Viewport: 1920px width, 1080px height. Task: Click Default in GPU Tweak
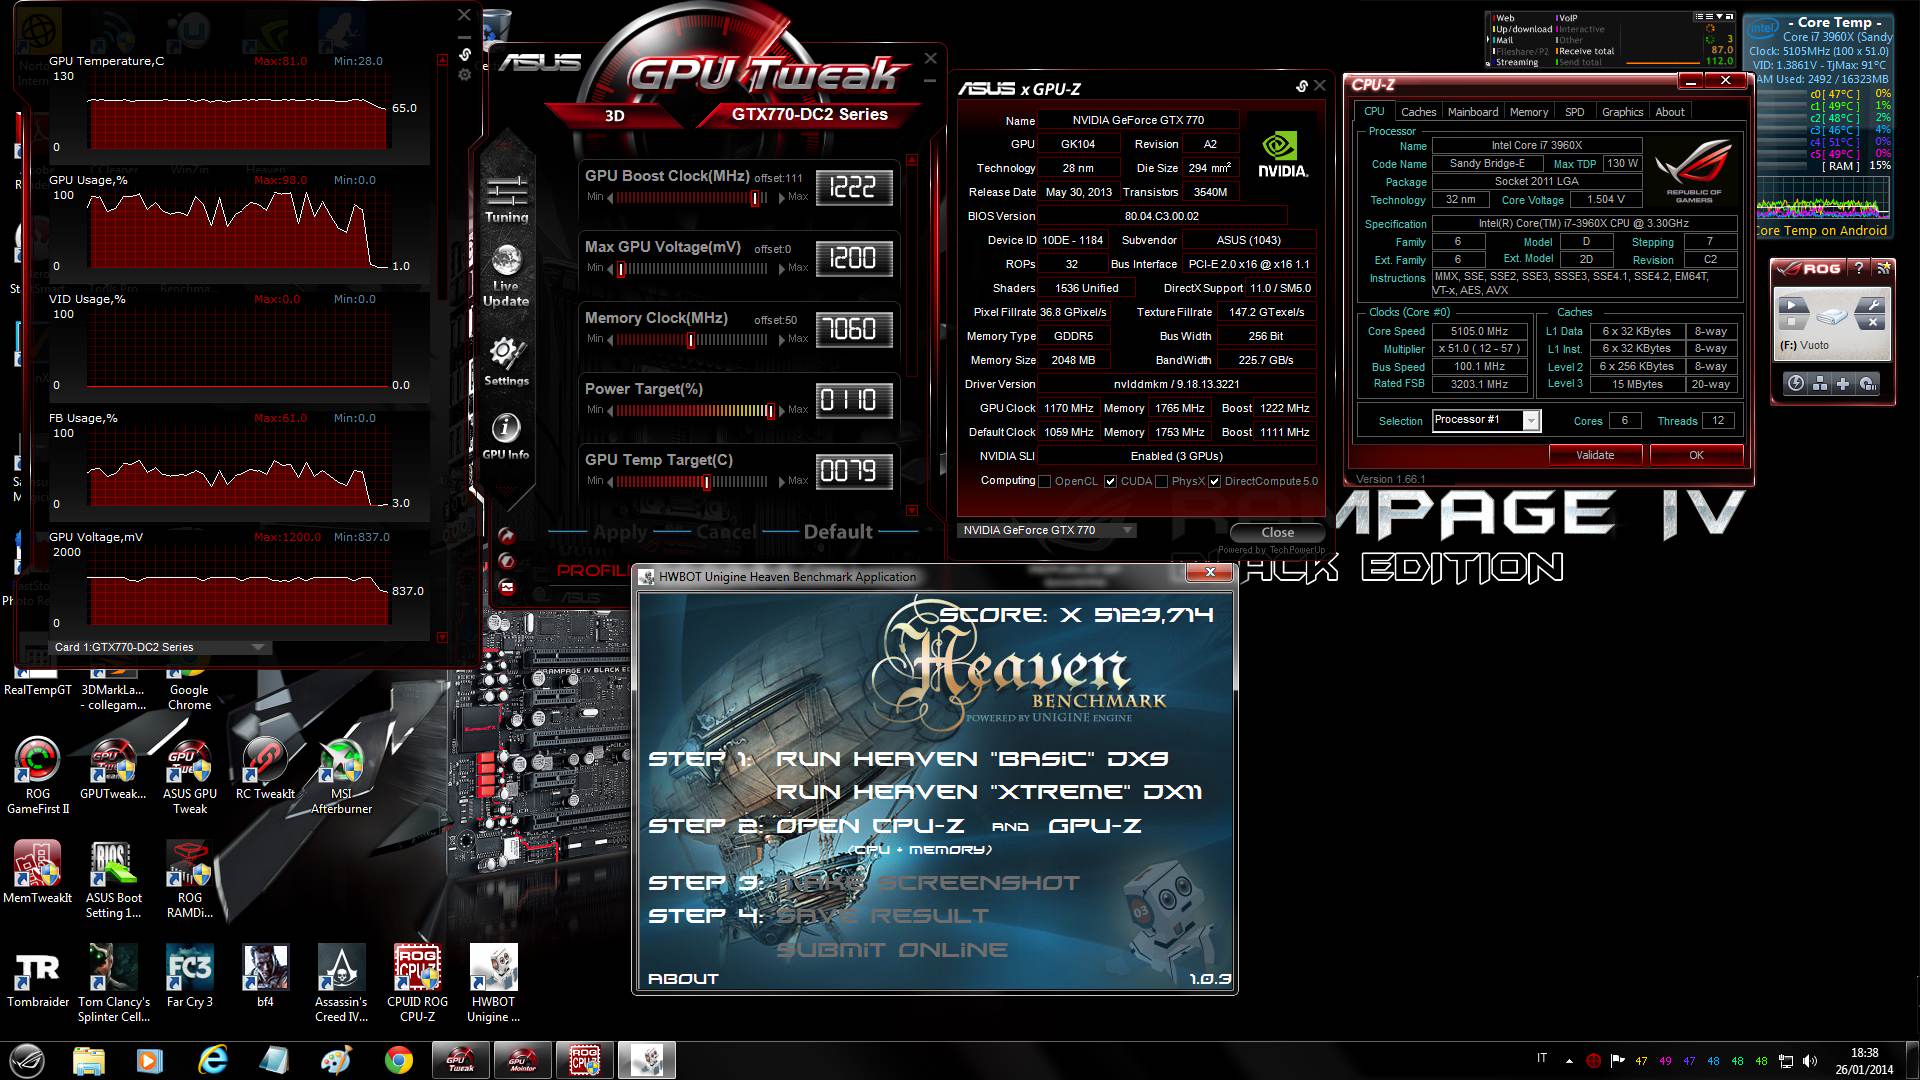(x=838, y=532)
